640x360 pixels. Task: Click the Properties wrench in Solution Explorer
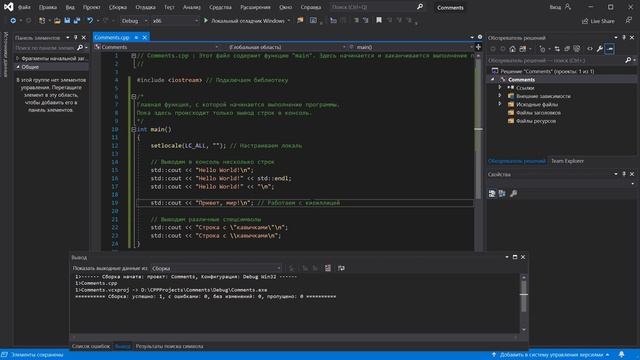coord(600,49)
